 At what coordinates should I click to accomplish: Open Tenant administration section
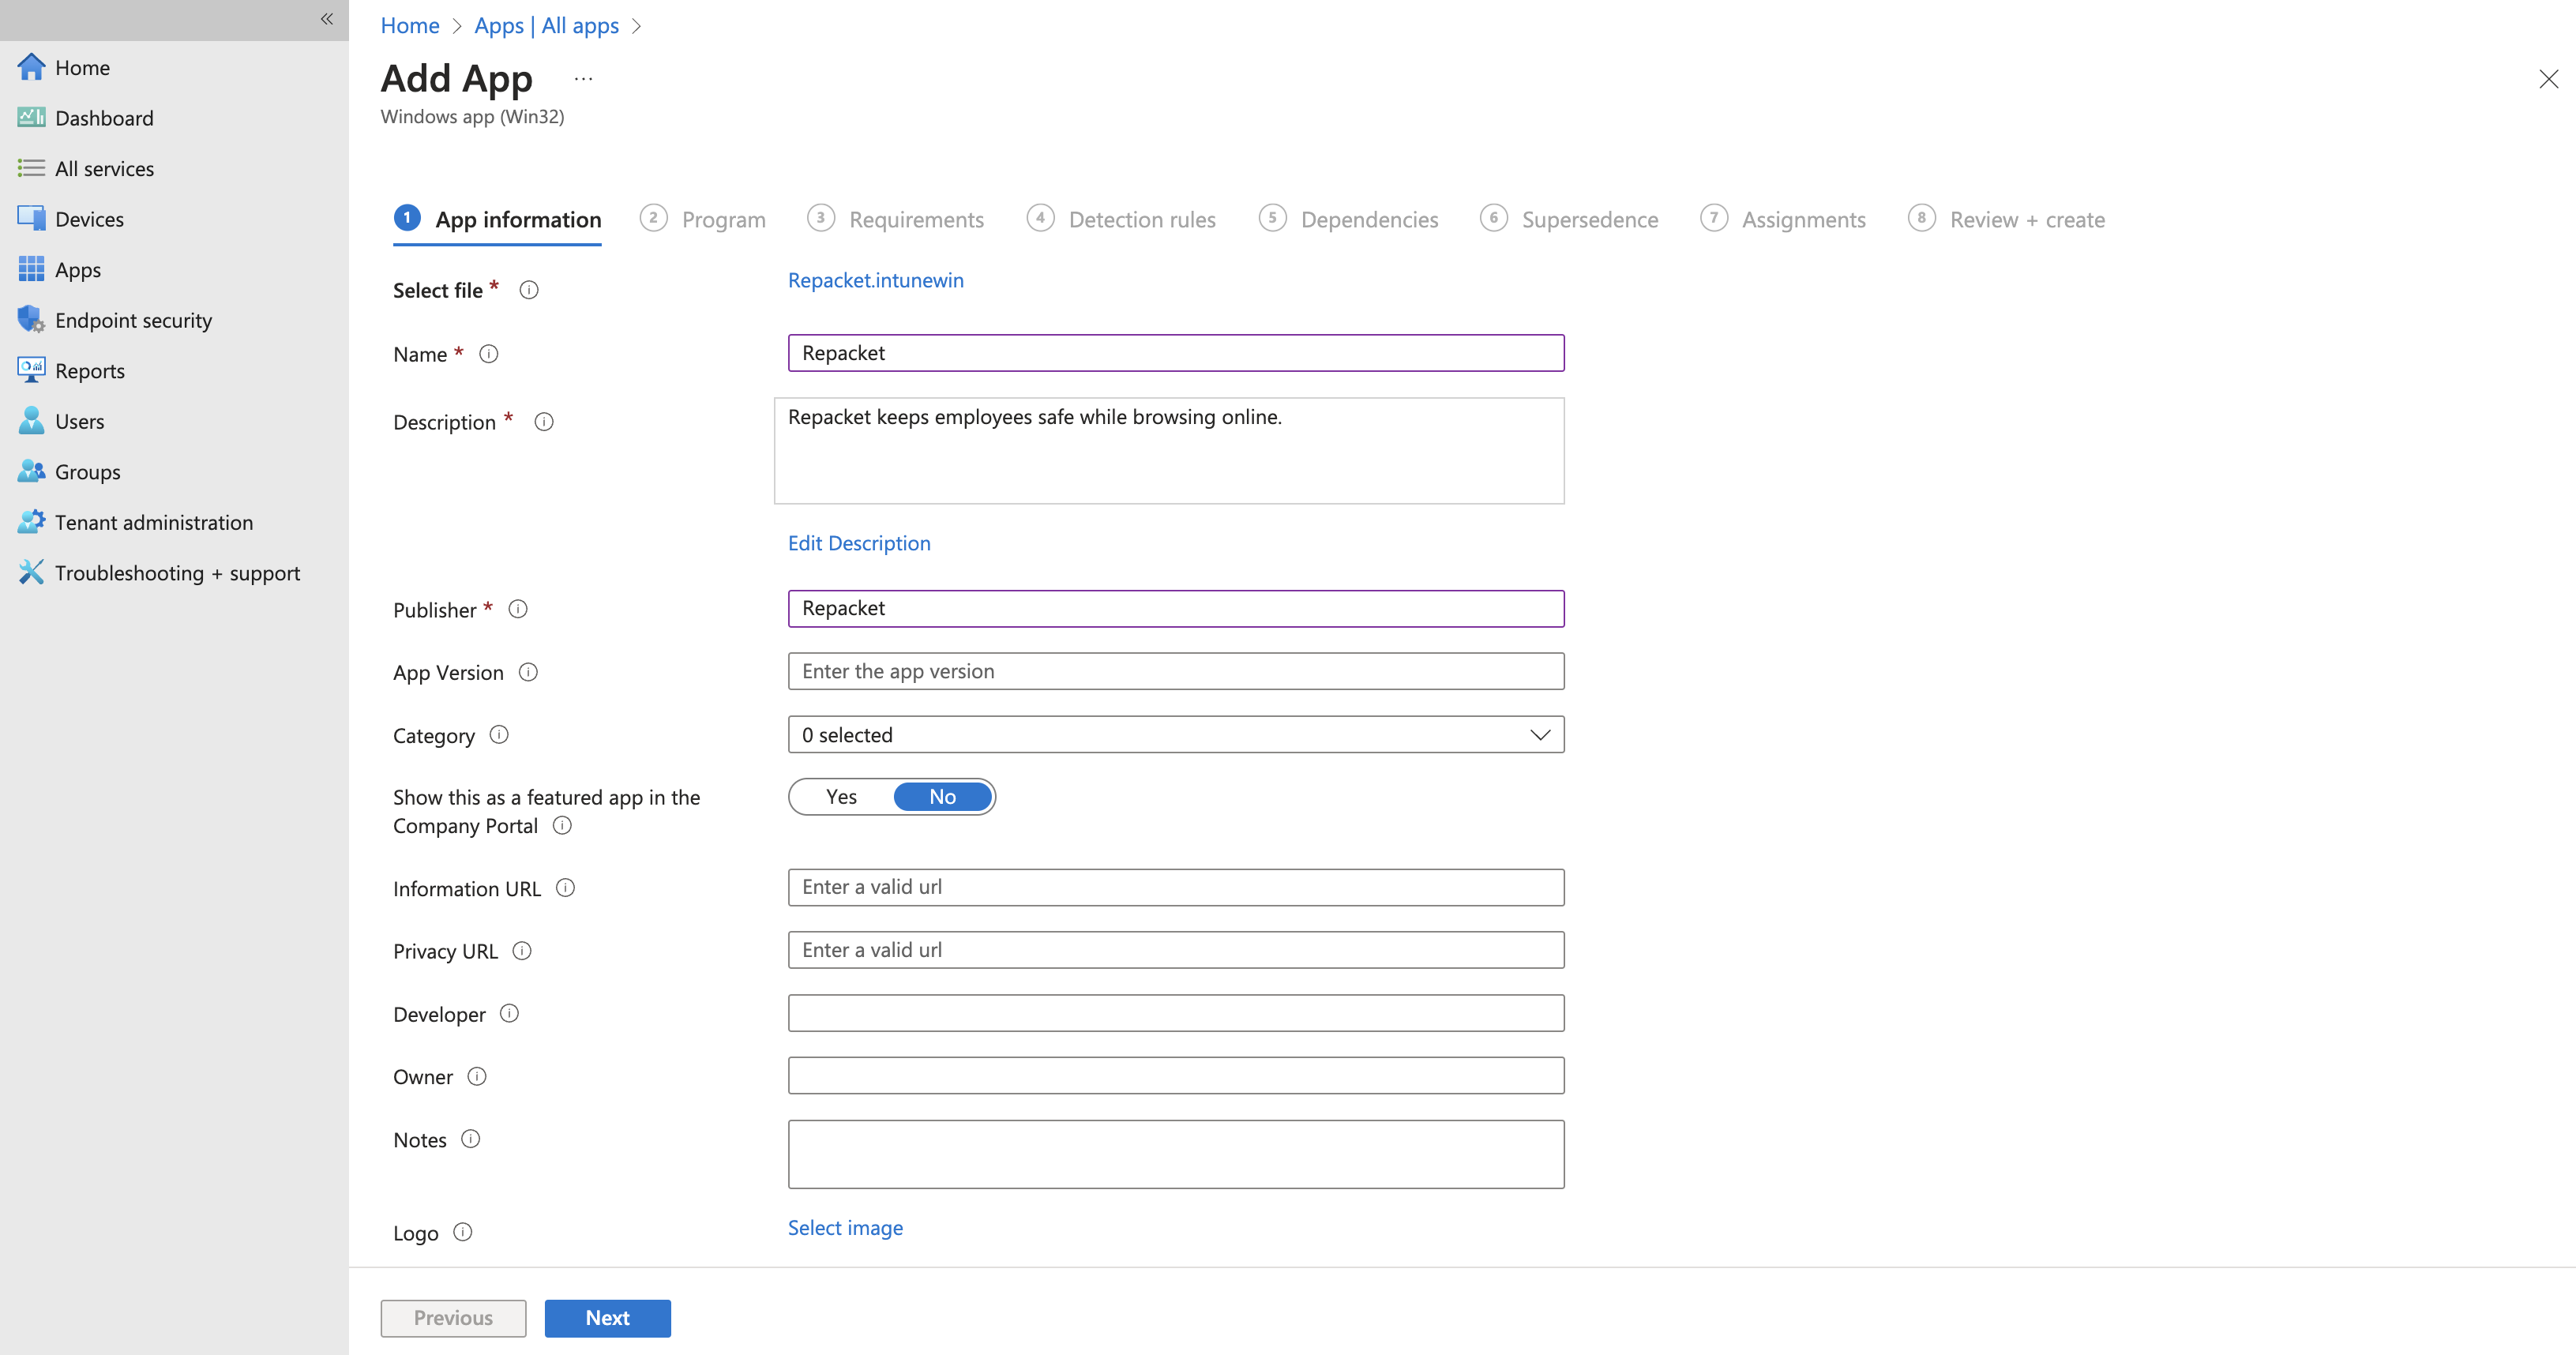153,522
